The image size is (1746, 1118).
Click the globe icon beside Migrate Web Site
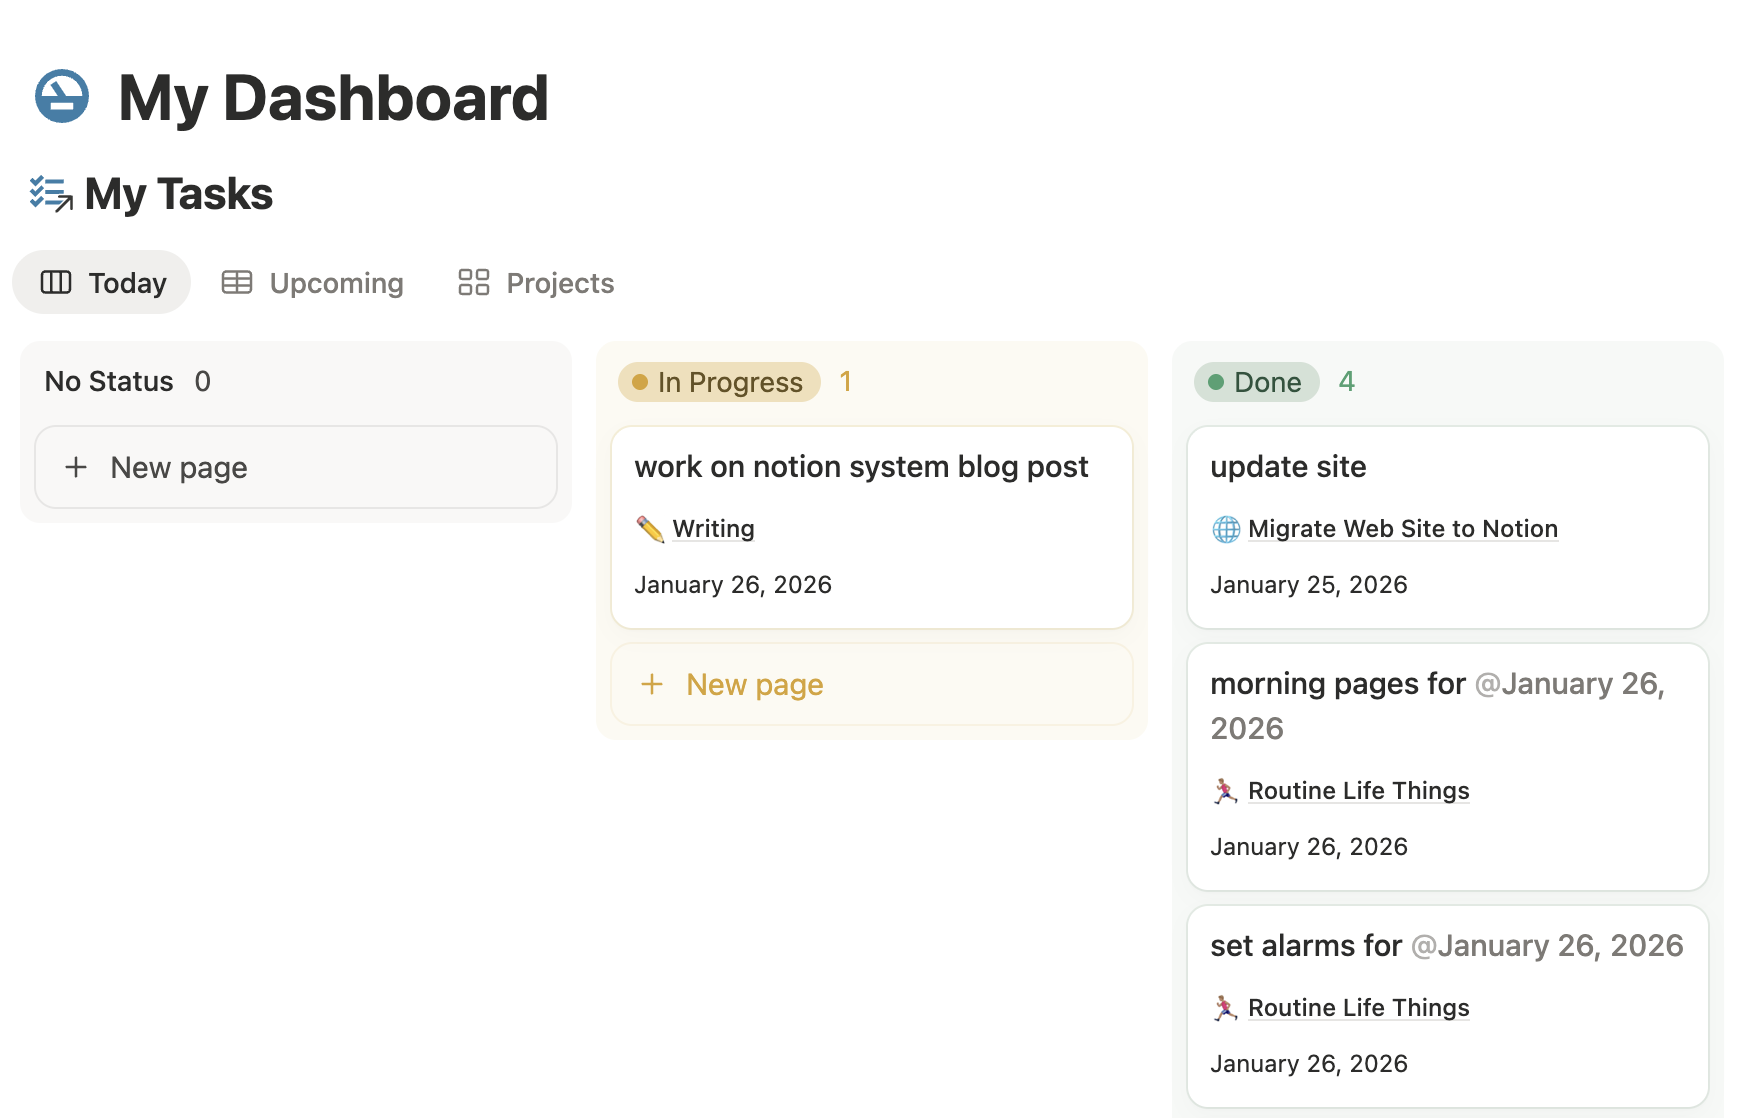pyautogui.click(x=1227, y=528)
